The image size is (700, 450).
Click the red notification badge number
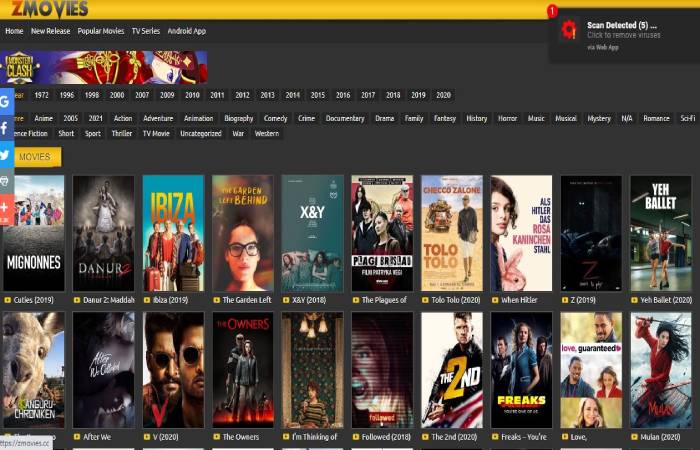(552, 11)
